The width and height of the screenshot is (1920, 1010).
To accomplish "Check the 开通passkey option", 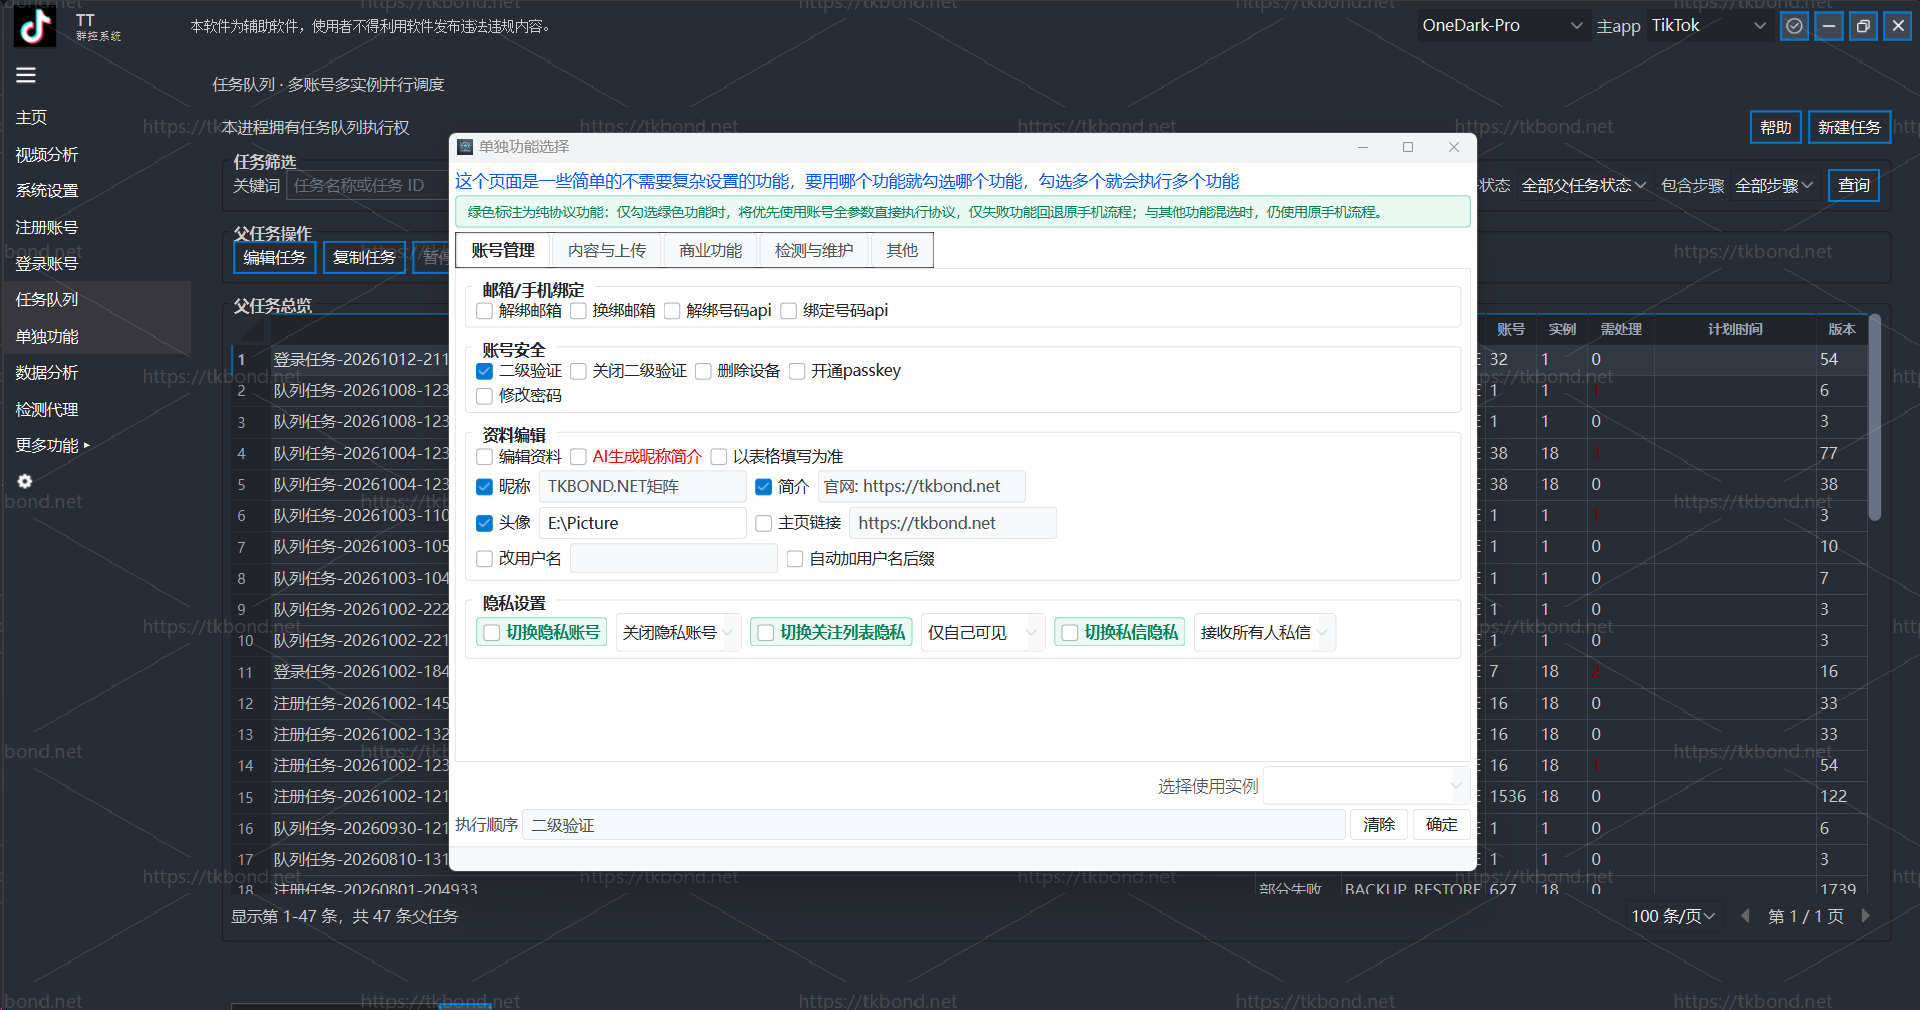I will (x=797, y=371).
